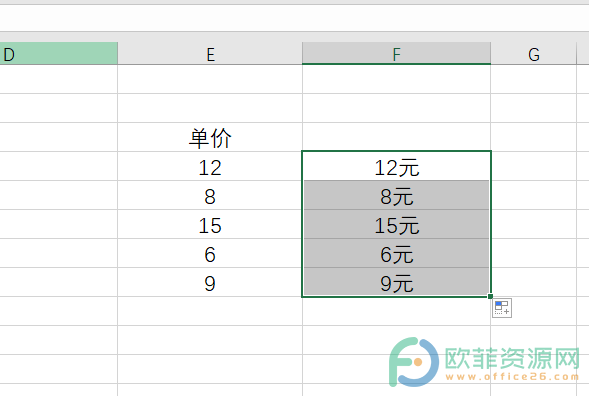Open the Auto Fill Options icon
The height and width of the screenshot is (396, 589).
click(502, 308)
